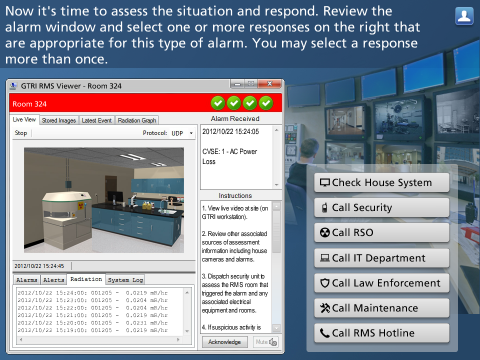Open the Stored Images tab
480x360 pixels.
[x=59, y=120]
